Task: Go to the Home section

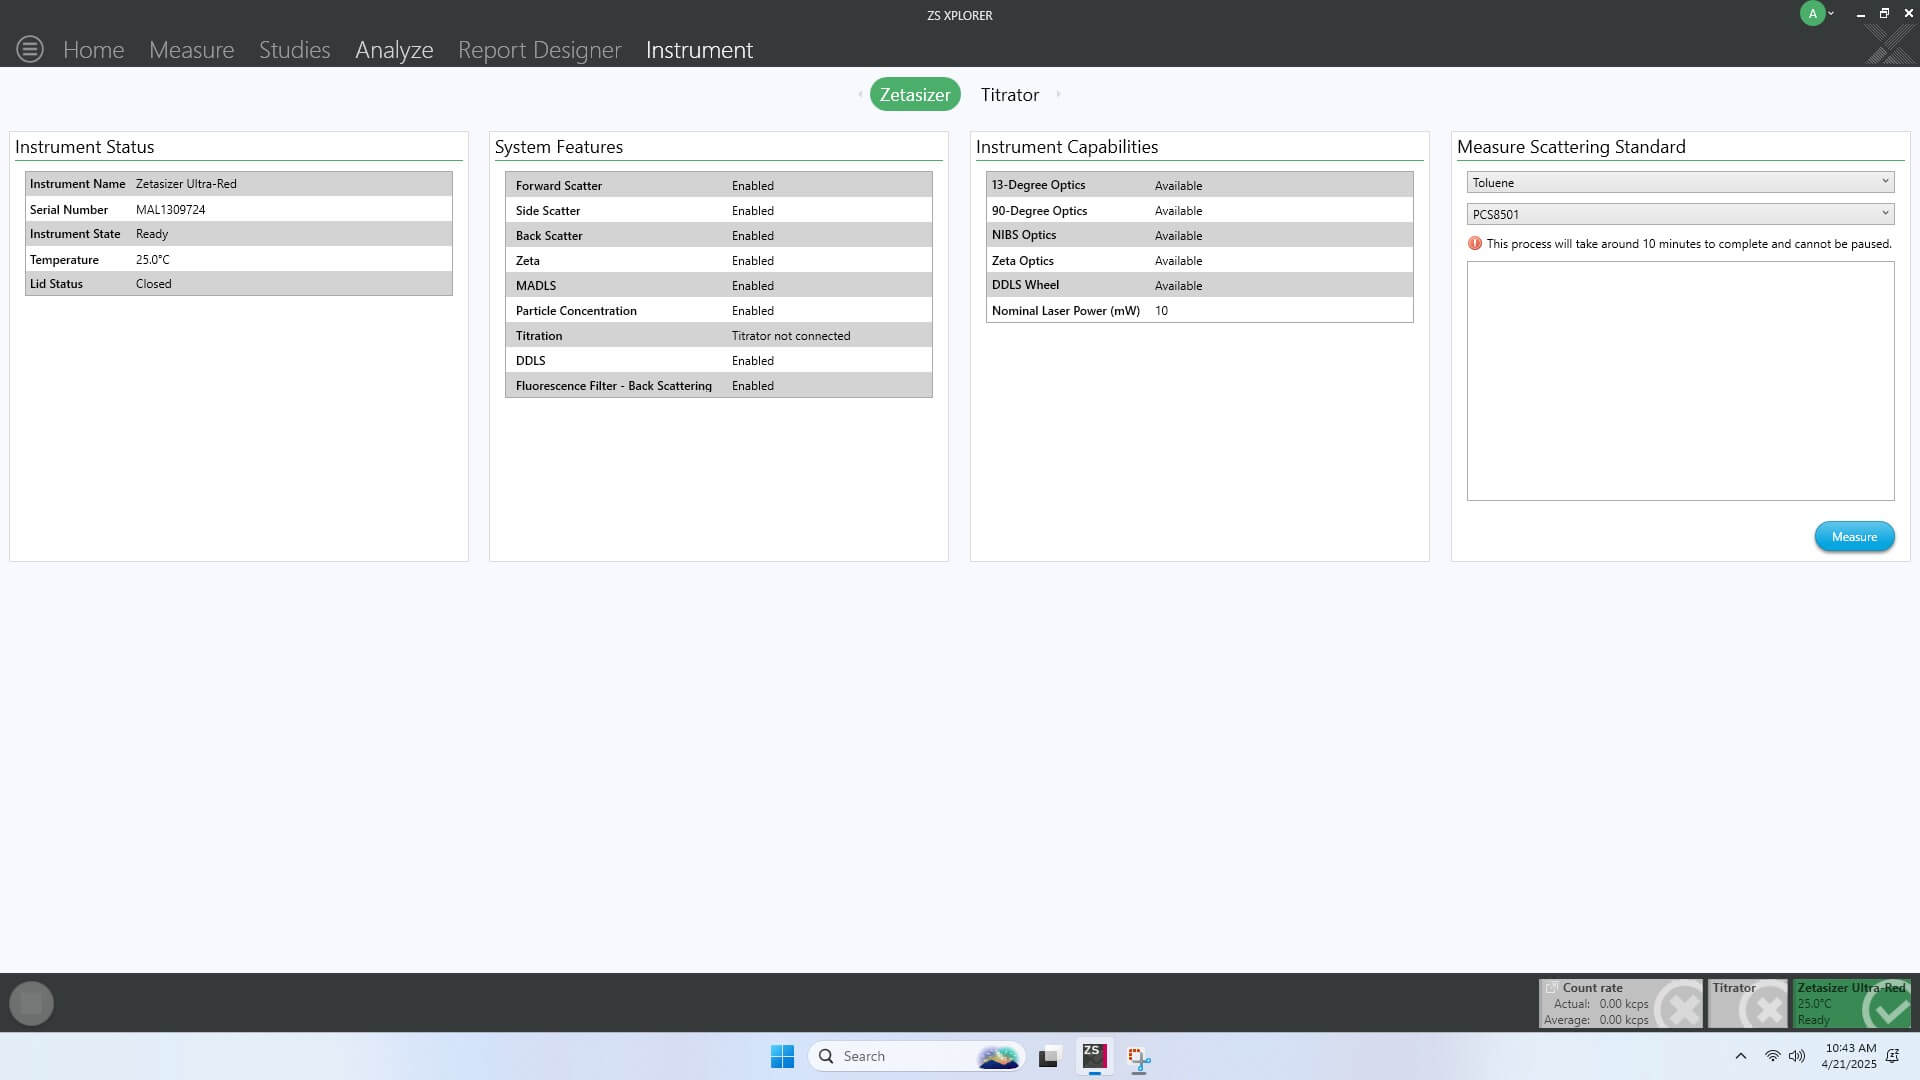Action: 94,50
